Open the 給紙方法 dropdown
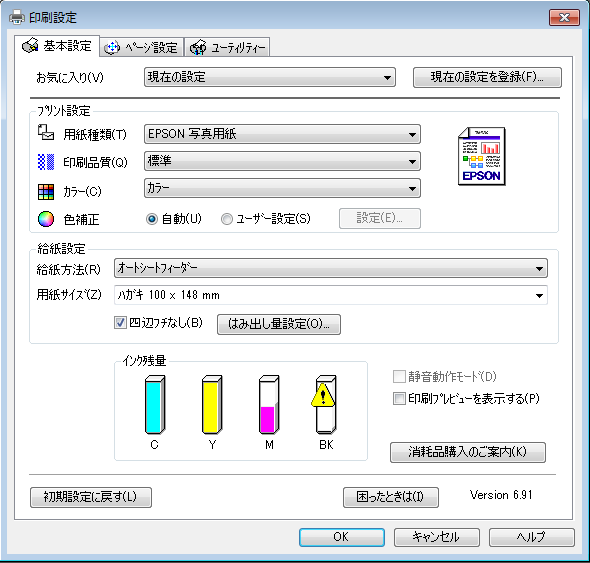 coord(331,268)
